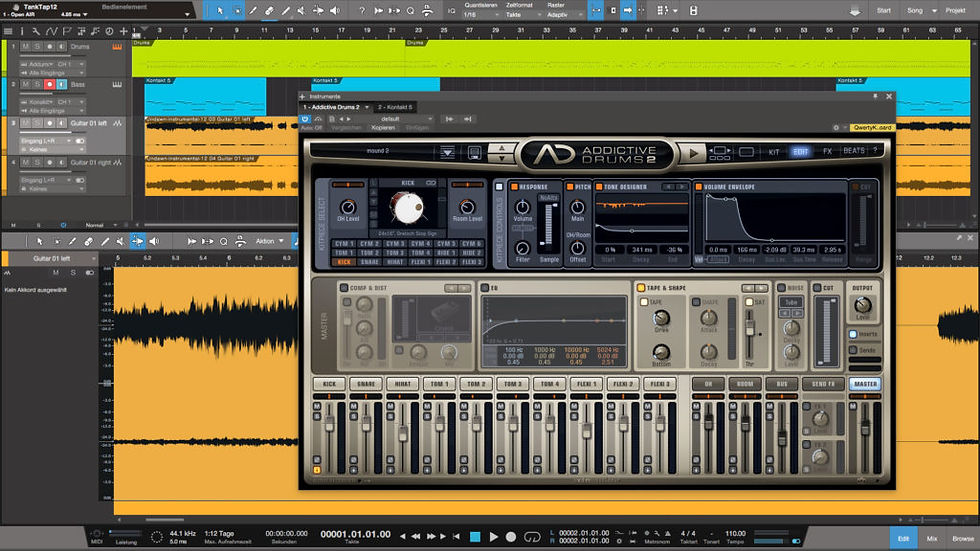The image size is (980, 551).
Task: Toggle monitor on Bass track
Action: tap(61, 84)
